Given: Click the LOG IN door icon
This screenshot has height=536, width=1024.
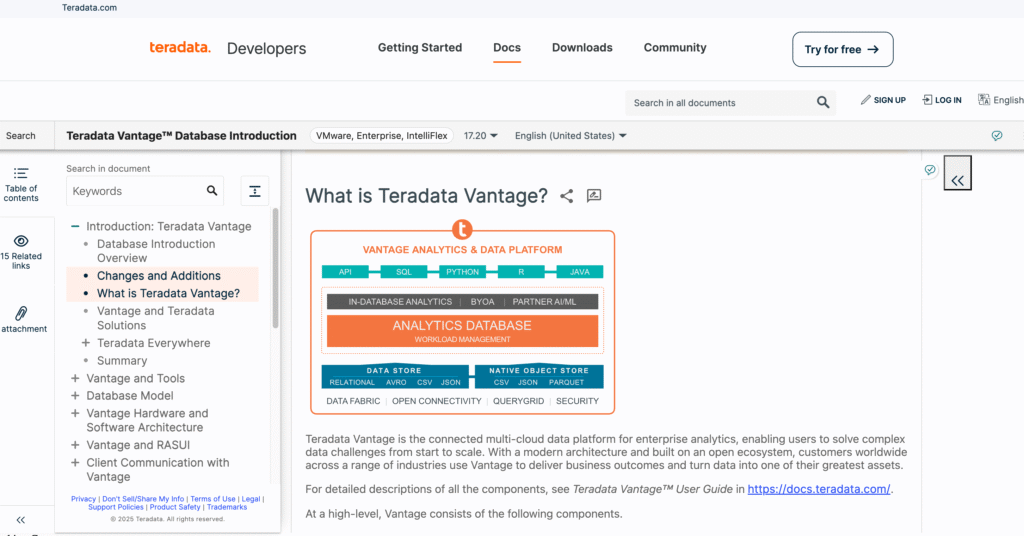Looking at the screenshot, I should tap(927, 100).
